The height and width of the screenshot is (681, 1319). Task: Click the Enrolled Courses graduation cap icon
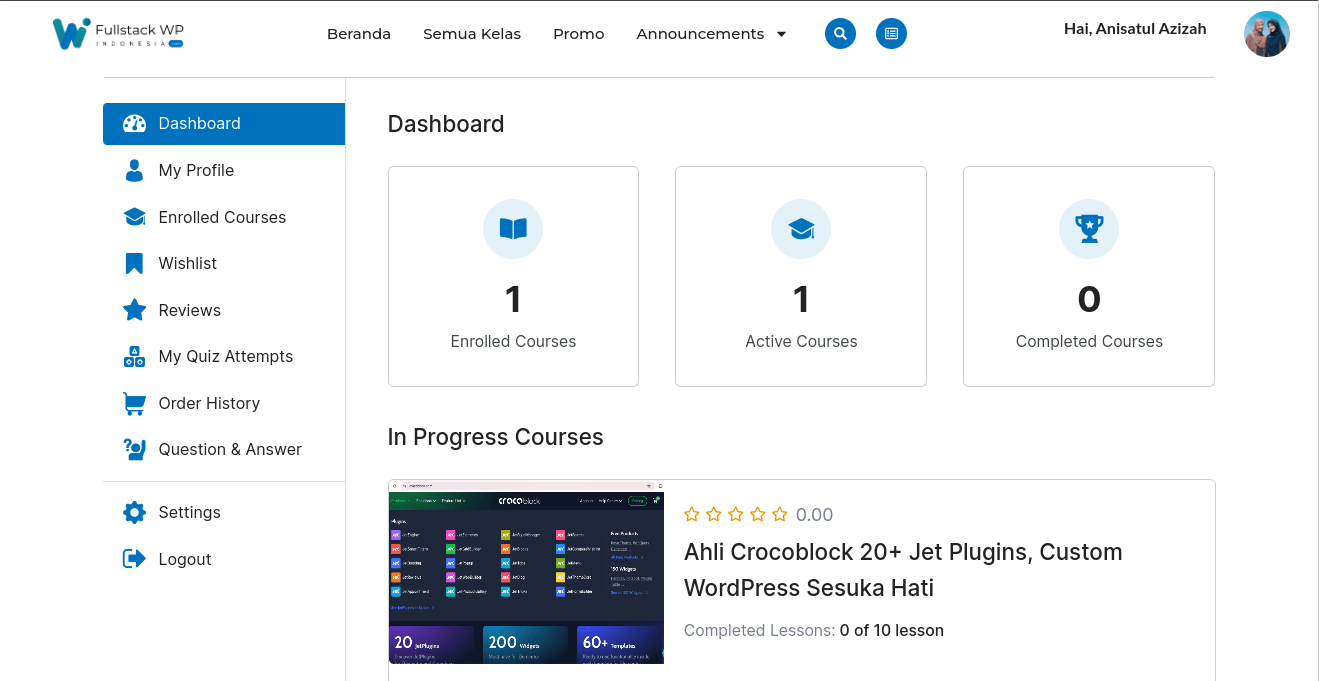(134, 217)
